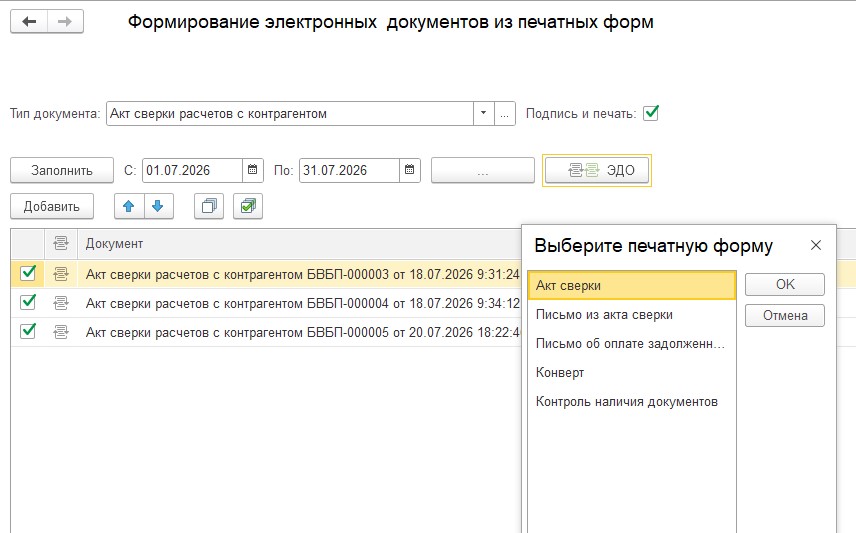
Task: Click the Тип документа input field
Action: [x=290, y=114]
